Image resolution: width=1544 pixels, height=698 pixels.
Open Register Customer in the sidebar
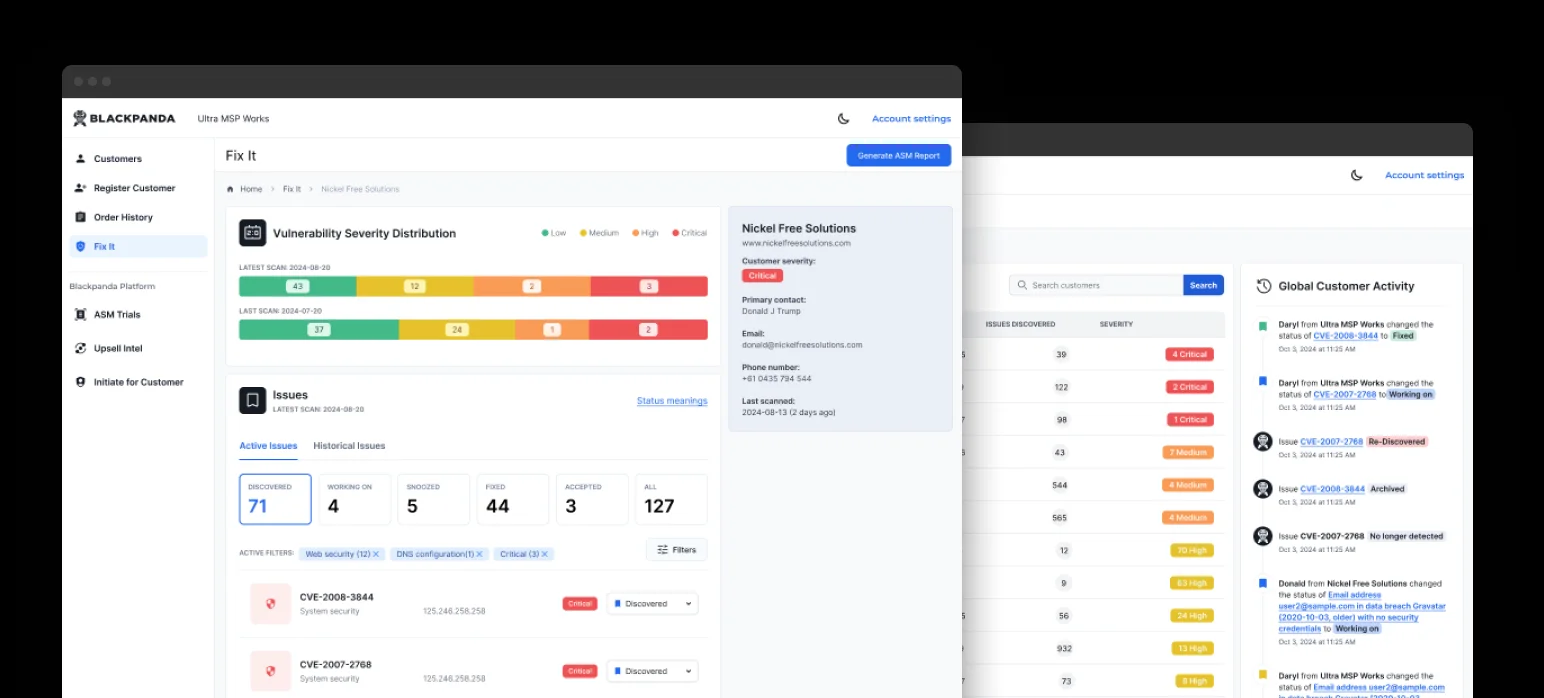pyautogui.click(x=138, y=188)
